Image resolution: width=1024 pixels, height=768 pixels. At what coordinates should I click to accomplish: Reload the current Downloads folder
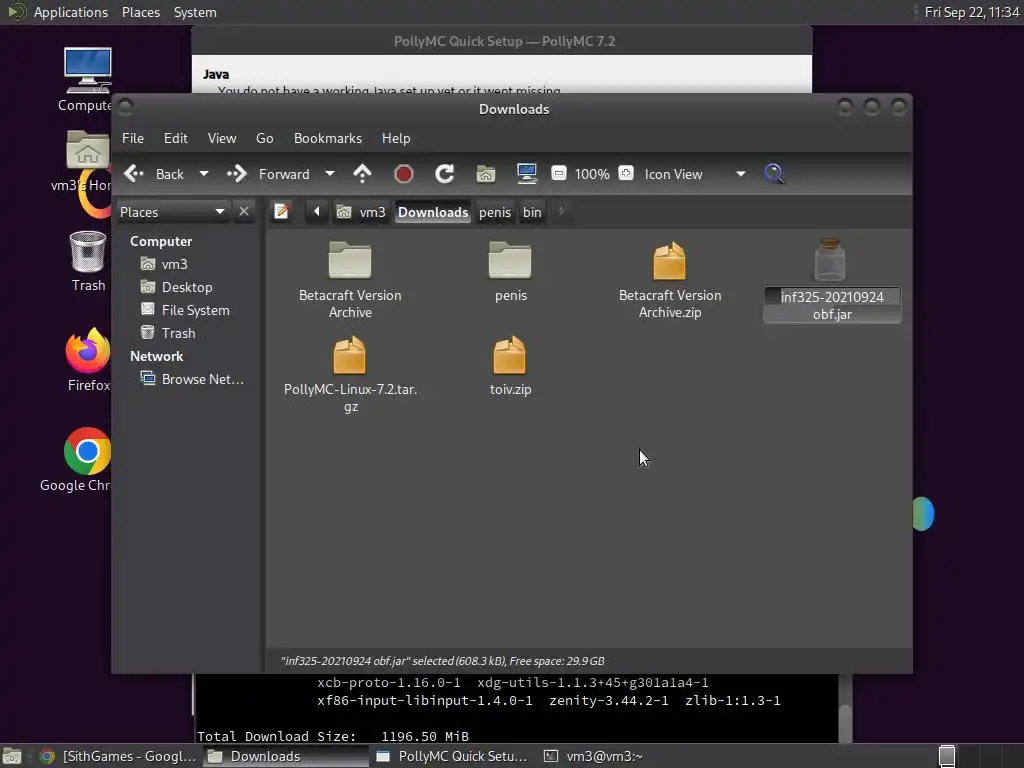click(444, 174)
